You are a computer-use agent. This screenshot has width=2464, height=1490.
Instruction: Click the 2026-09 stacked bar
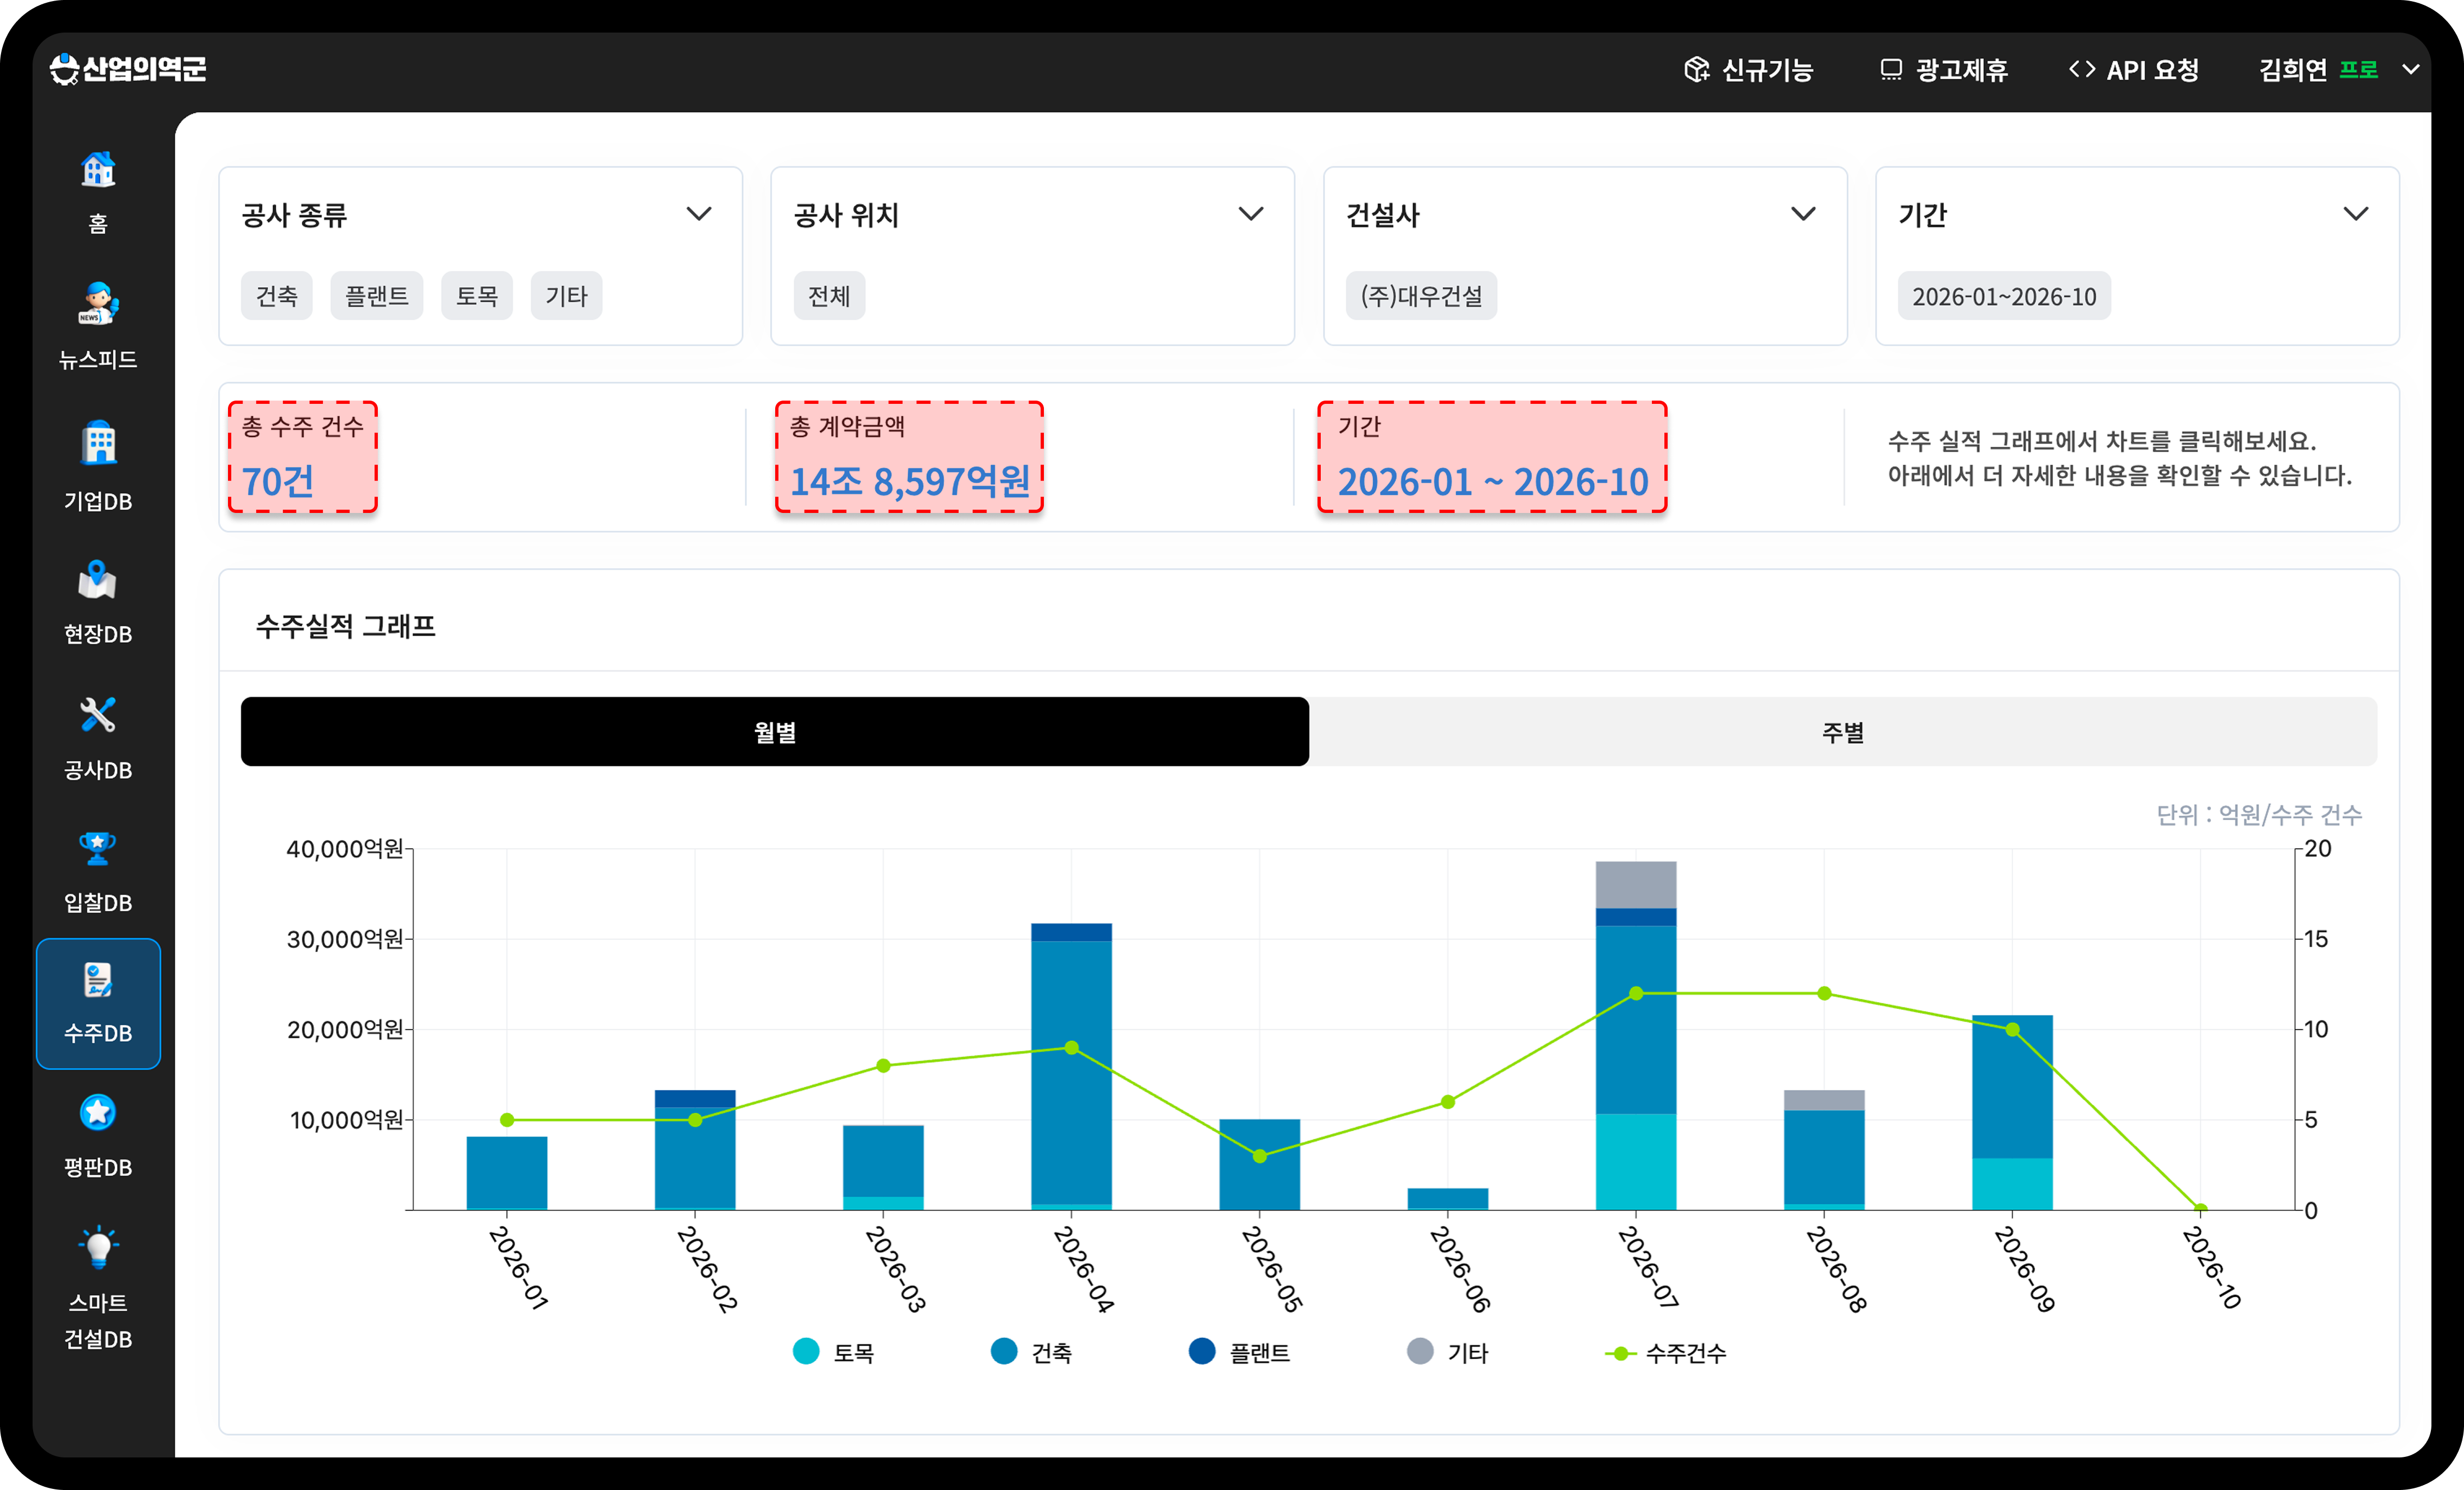coord(2012,1112)
